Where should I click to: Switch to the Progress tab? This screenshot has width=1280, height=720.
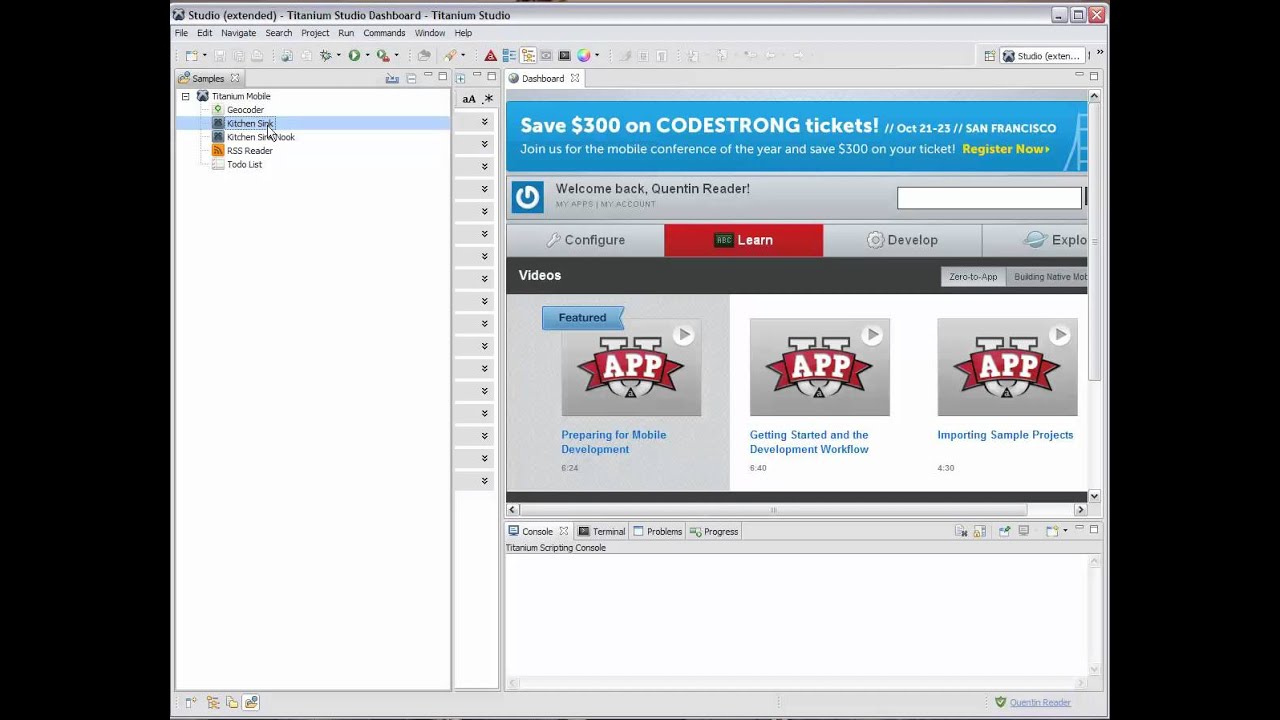pyautogui.click(x=714, y=531)
